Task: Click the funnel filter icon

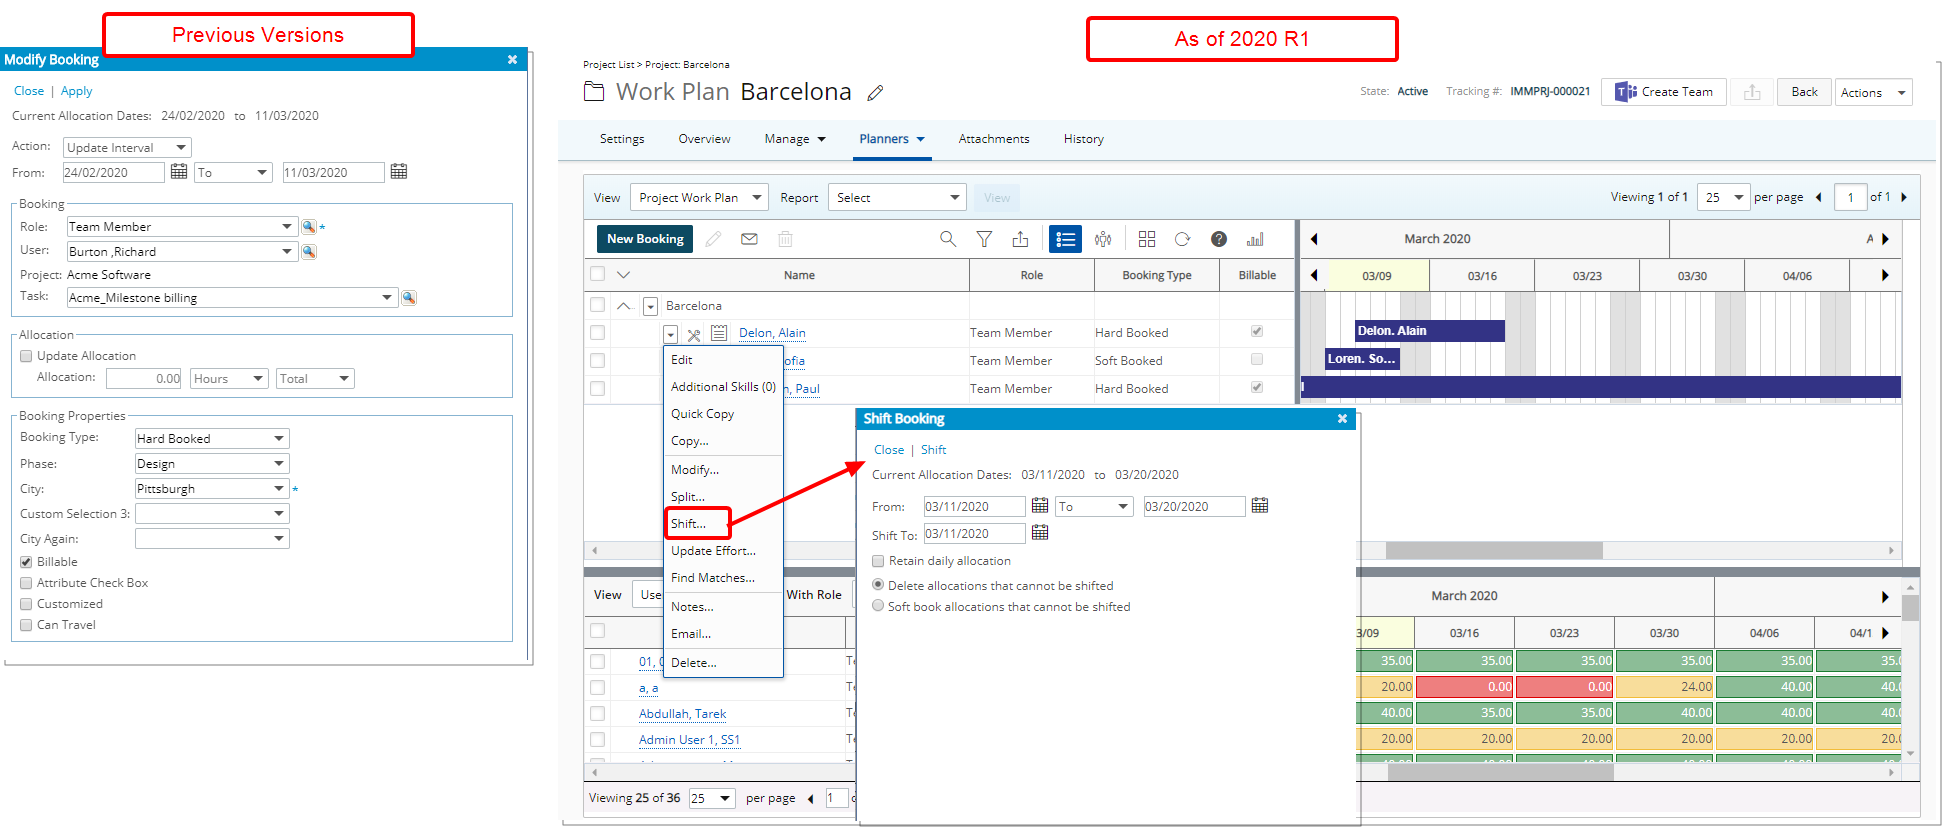Action: 984,239
